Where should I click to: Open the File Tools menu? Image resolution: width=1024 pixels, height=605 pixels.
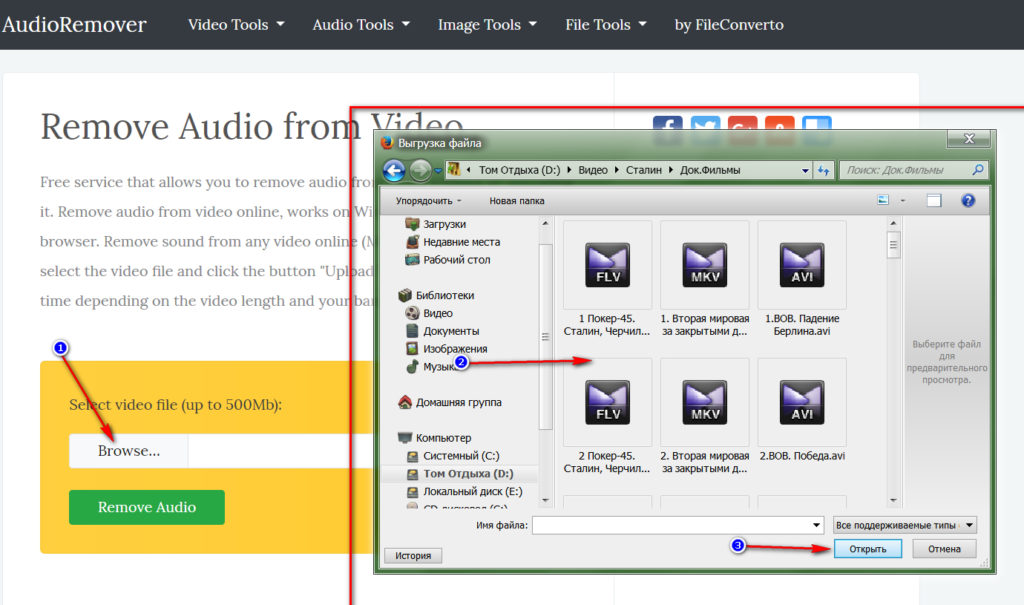(605, 25)
